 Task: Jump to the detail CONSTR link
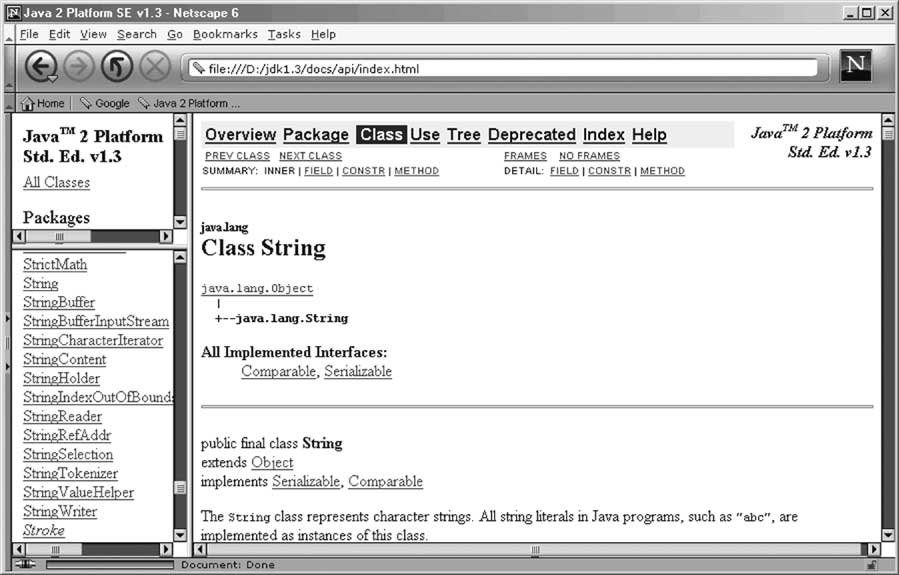pyautogui.click(x=609, y=171)
